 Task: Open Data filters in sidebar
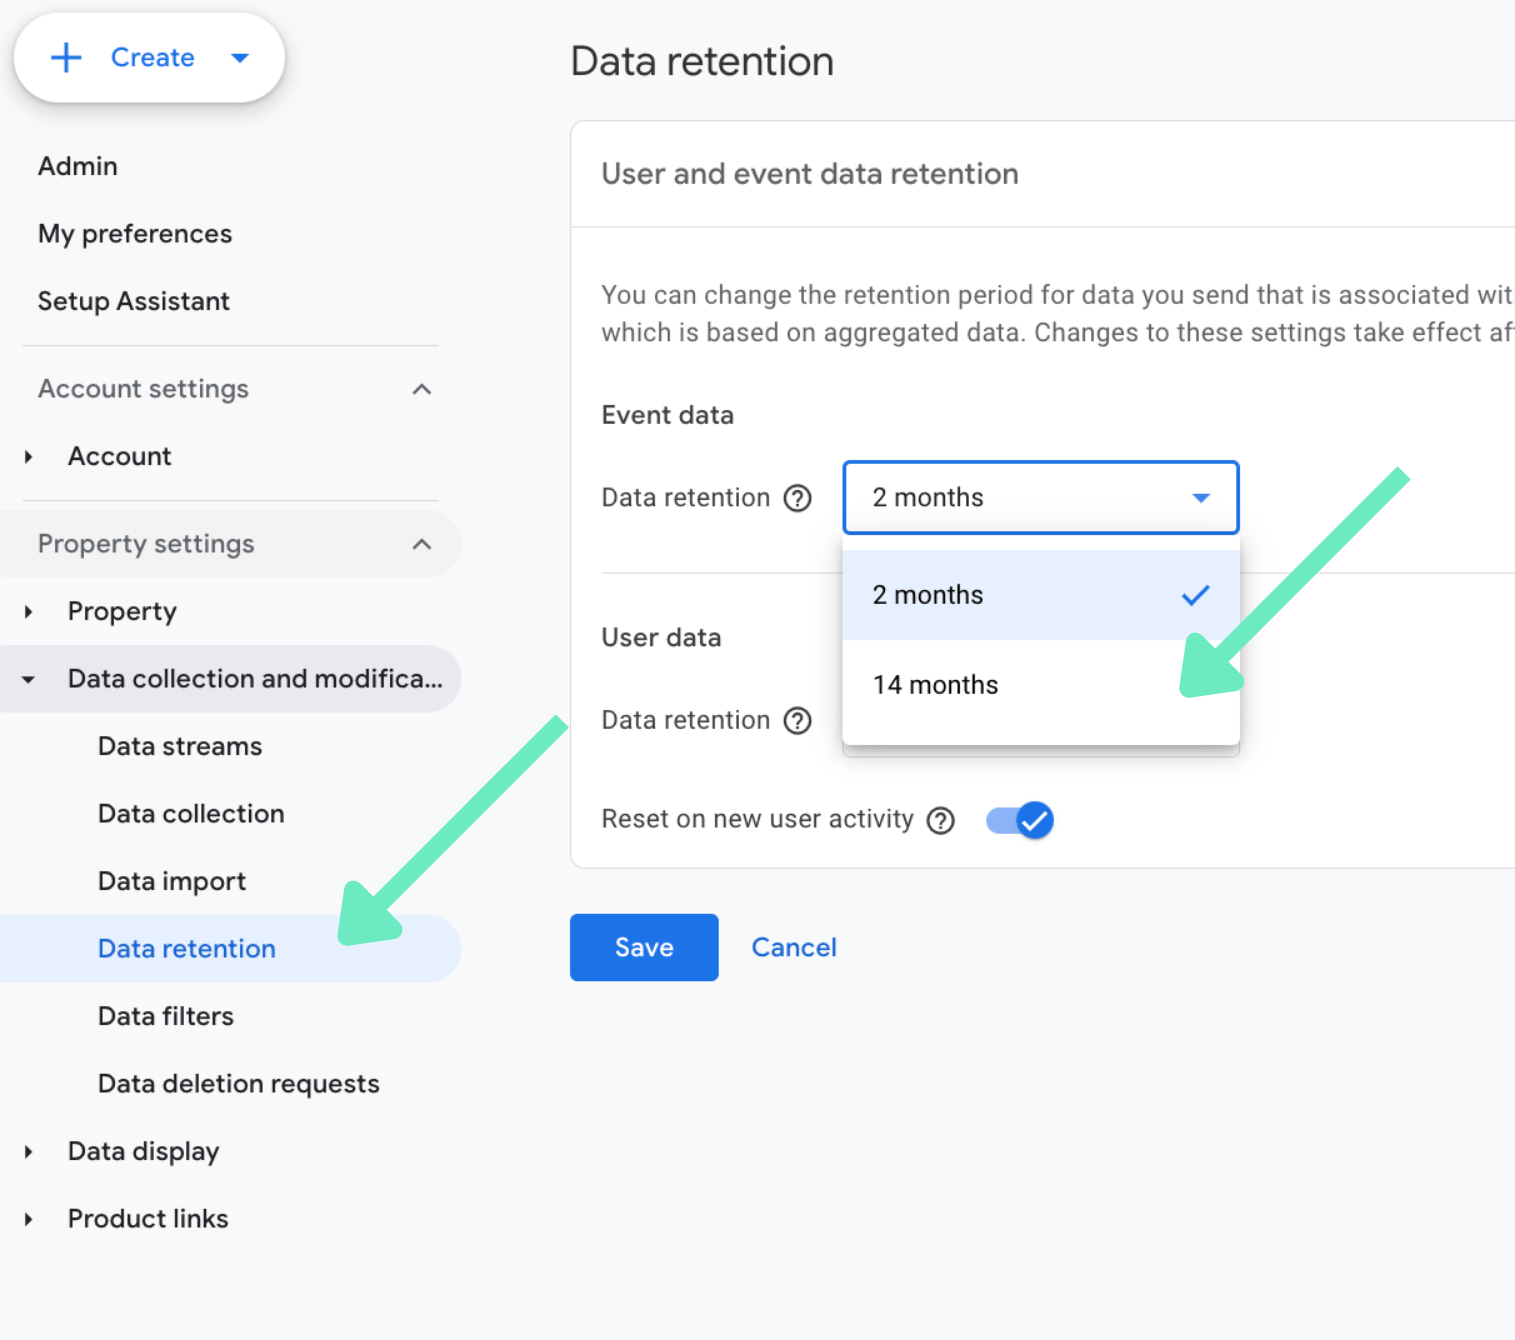click(x=166, y=1017)
